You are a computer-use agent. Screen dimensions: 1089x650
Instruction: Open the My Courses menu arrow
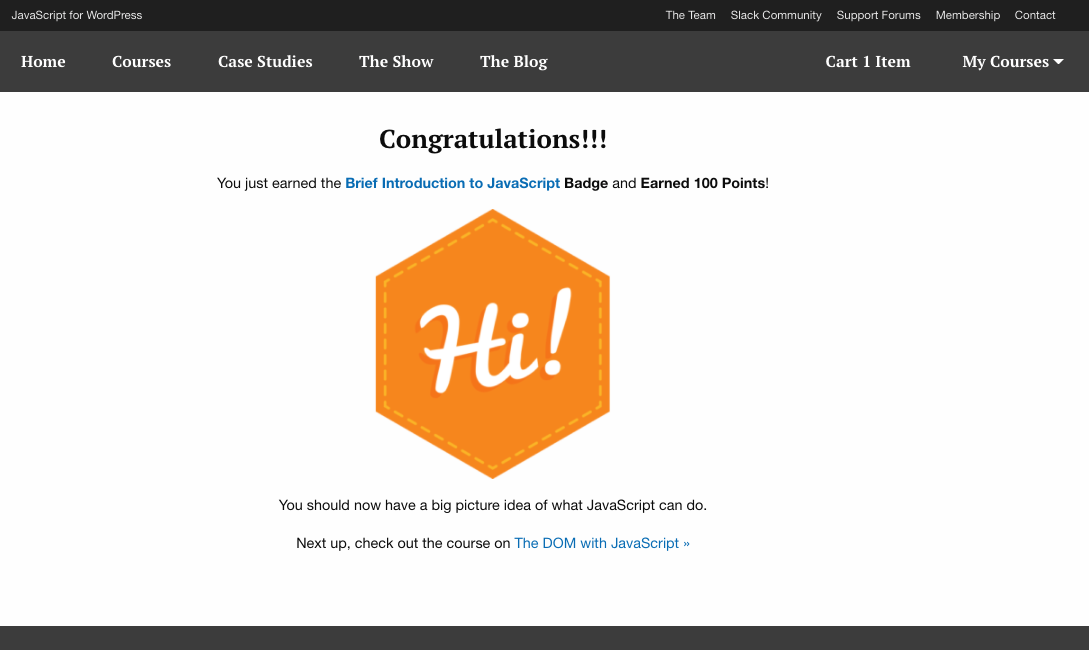pos(1058,61)
